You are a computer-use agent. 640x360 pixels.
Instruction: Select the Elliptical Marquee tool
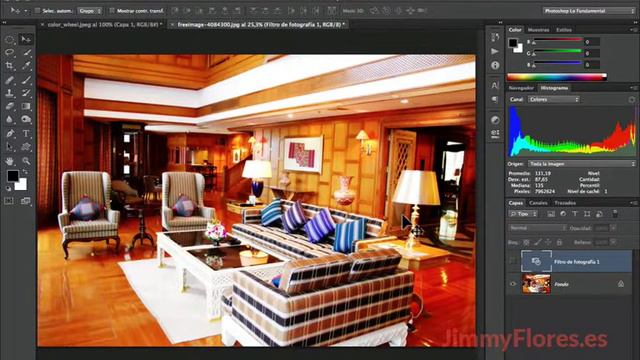9,40
